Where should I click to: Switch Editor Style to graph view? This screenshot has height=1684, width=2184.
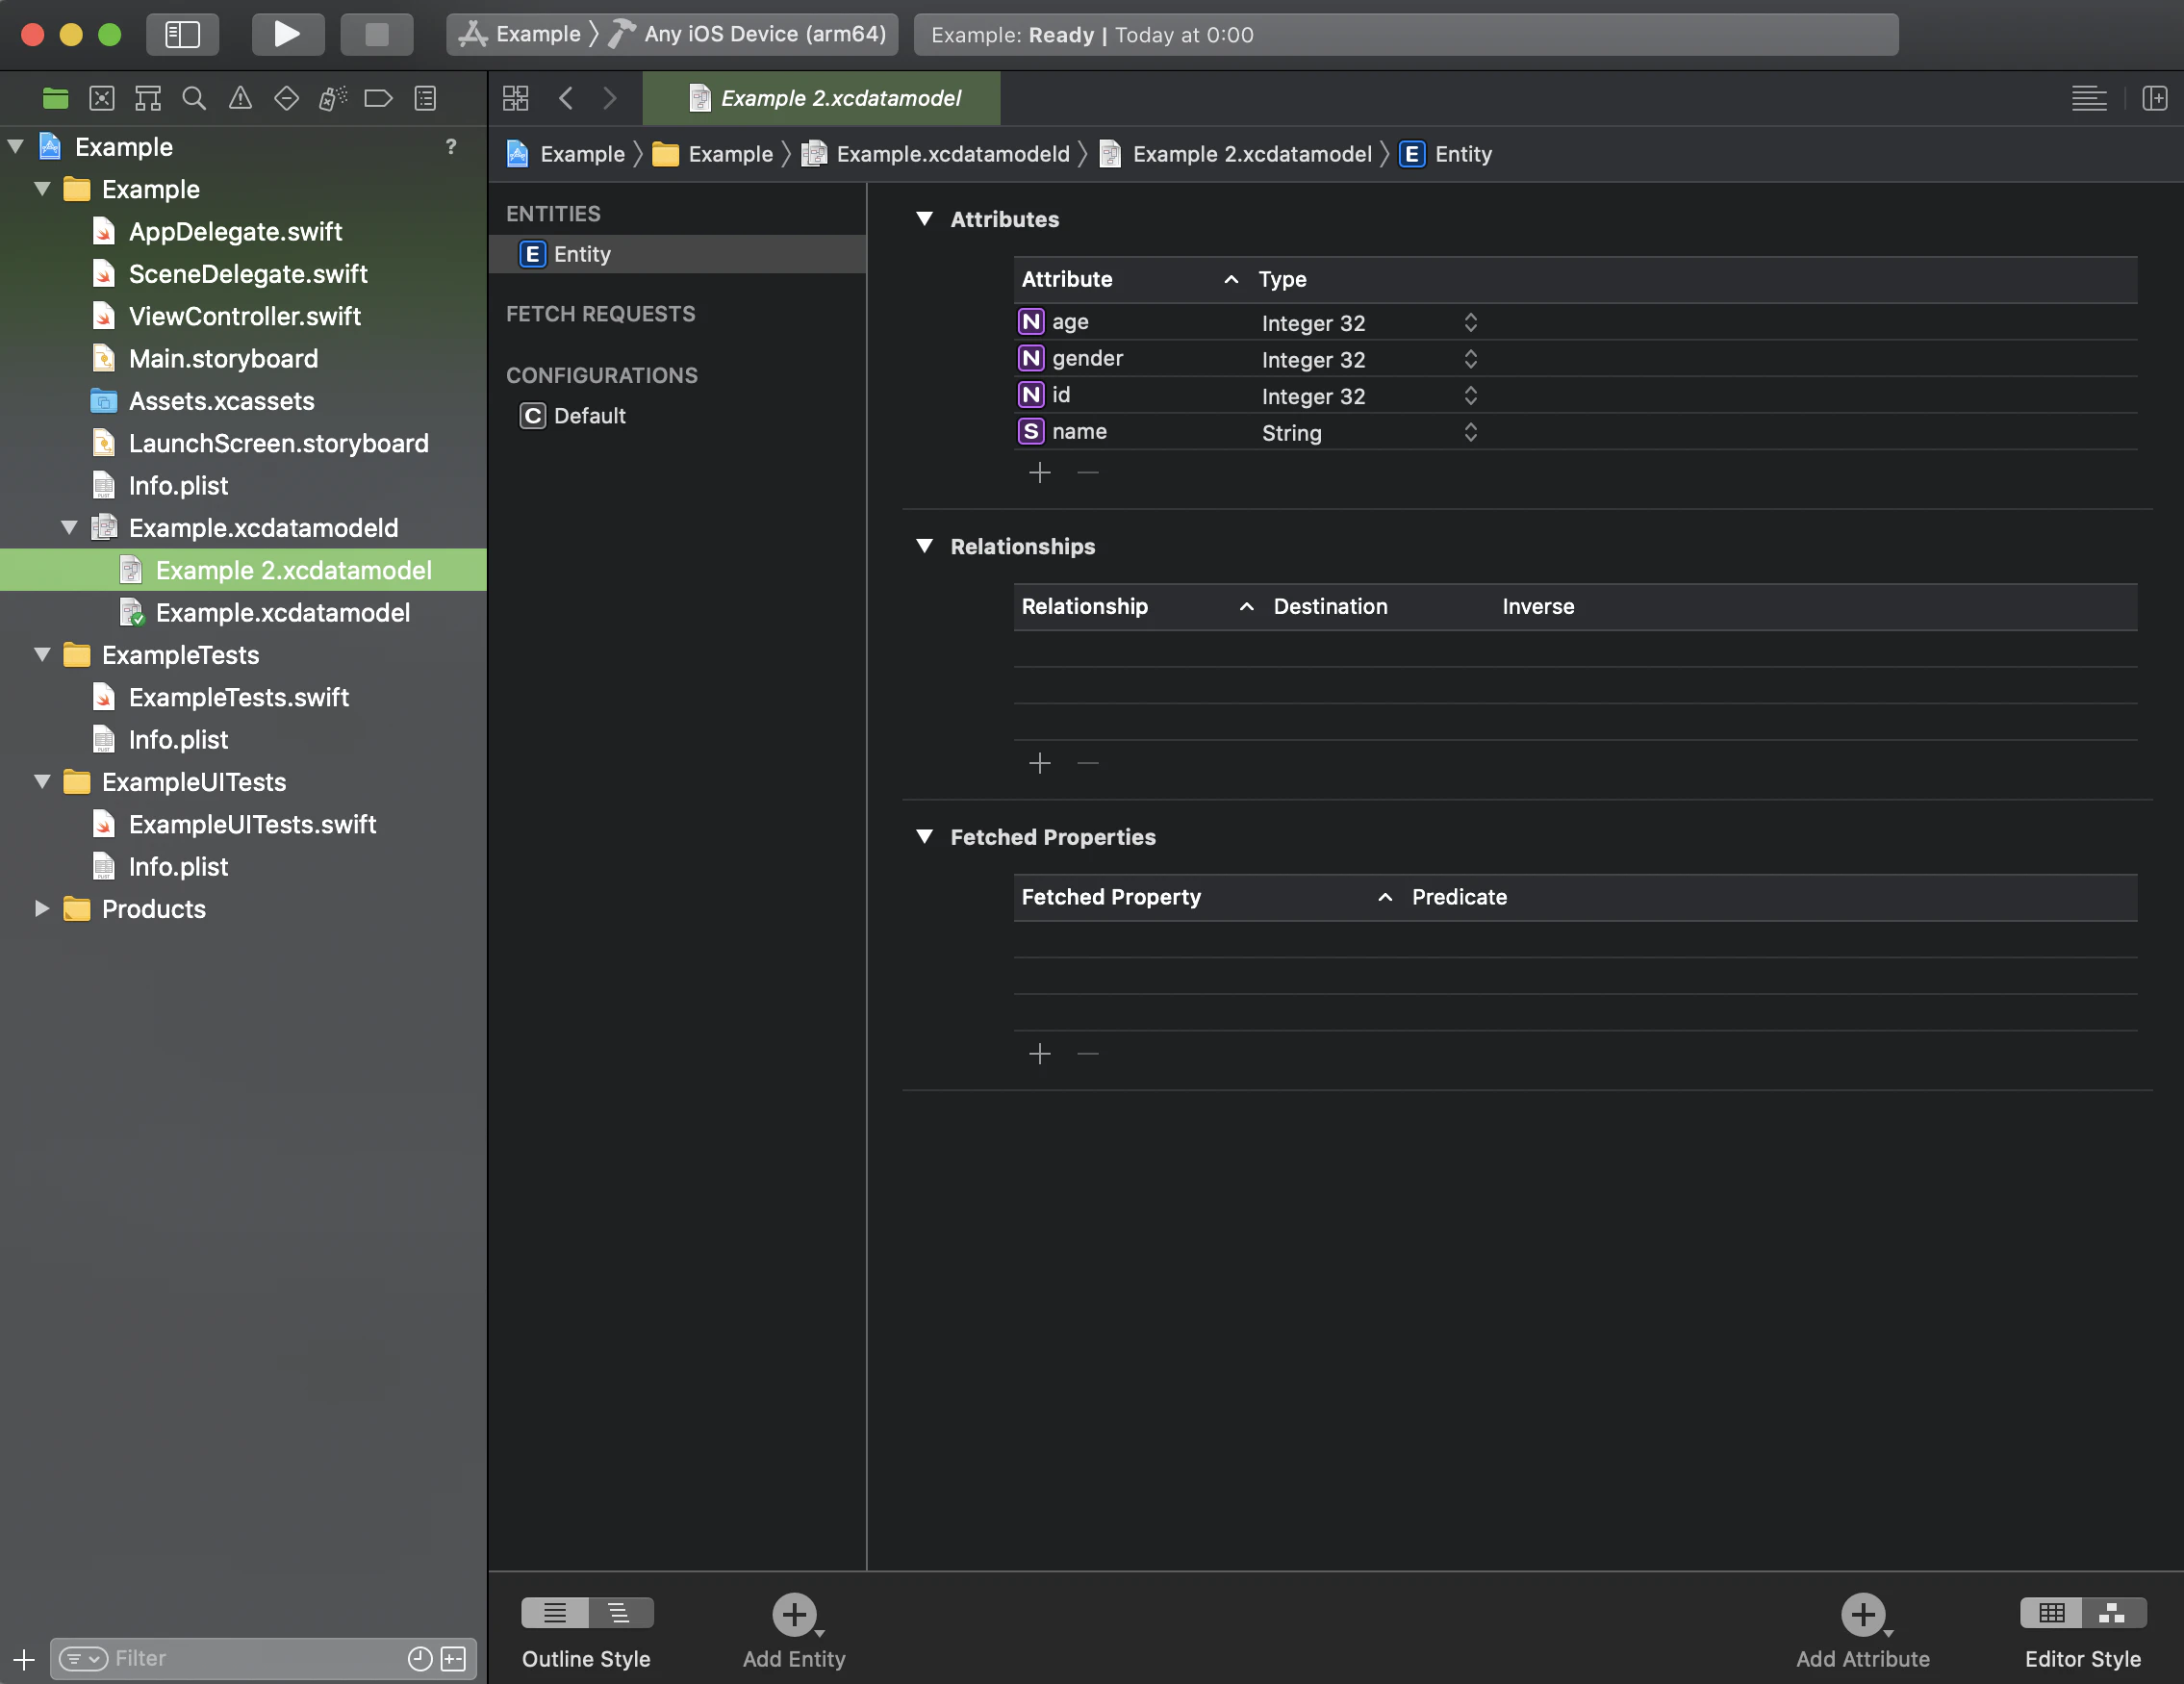click(x=2113, y=1612)
